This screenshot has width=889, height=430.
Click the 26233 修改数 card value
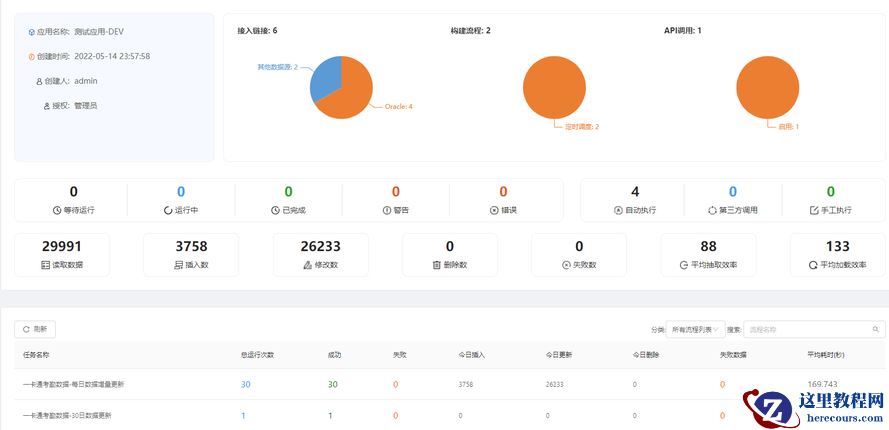pyautogui.click(x=320, y=247)
